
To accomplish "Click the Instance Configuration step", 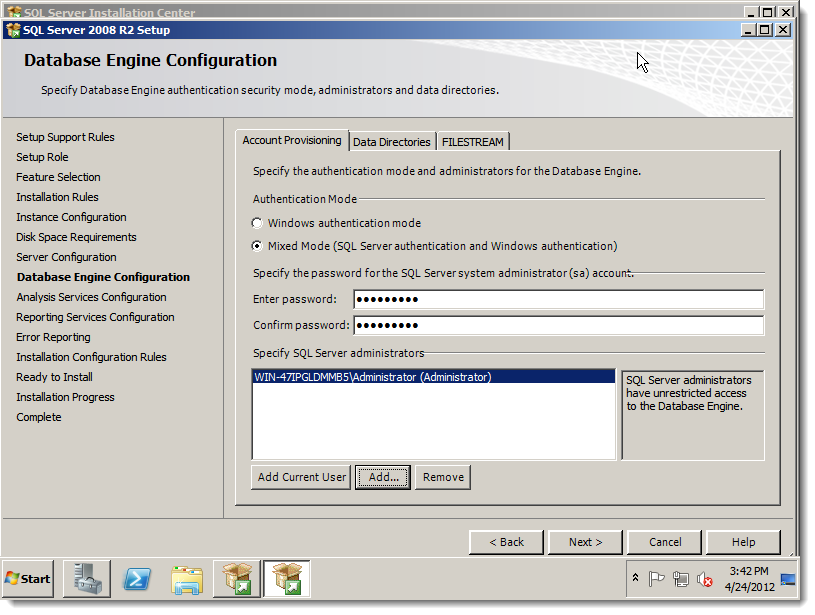I will pyautogui.click(x=71, y=217).
